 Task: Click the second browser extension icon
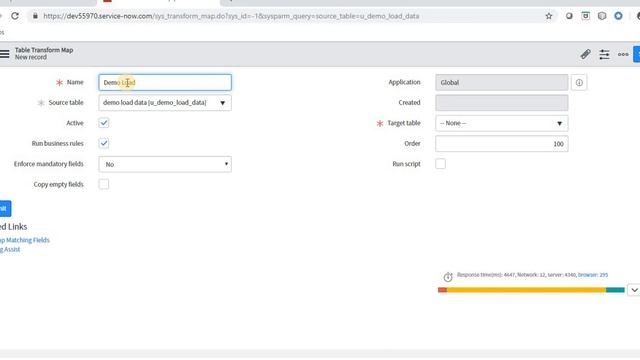tap(585, 16)
